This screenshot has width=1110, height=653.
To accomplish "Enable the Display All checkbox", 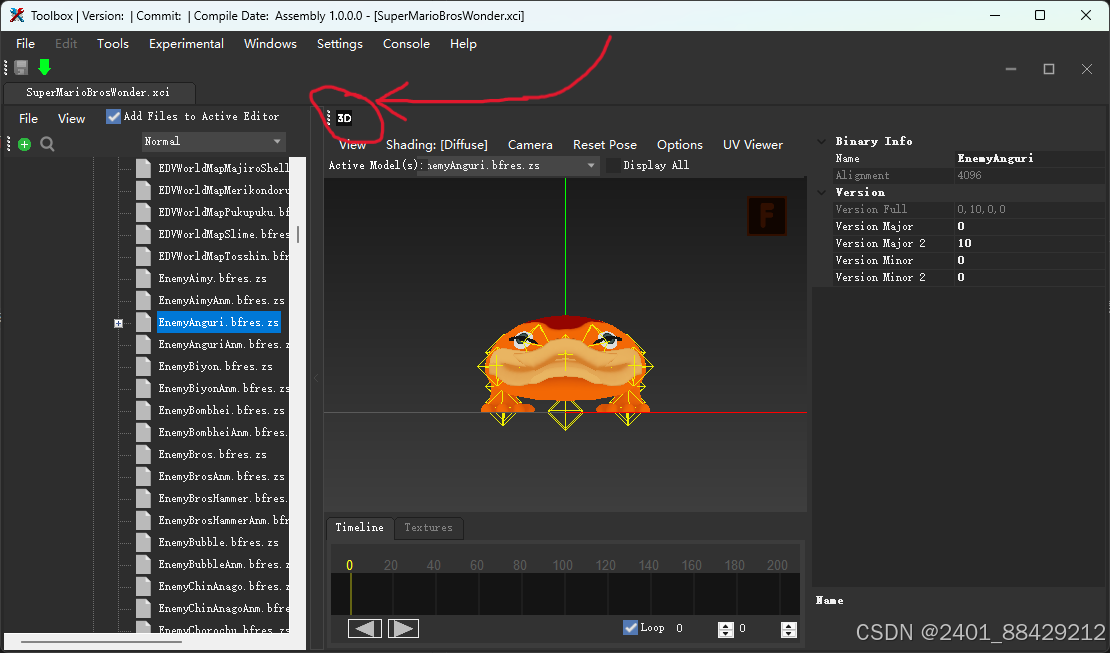I will coord(613,165).
